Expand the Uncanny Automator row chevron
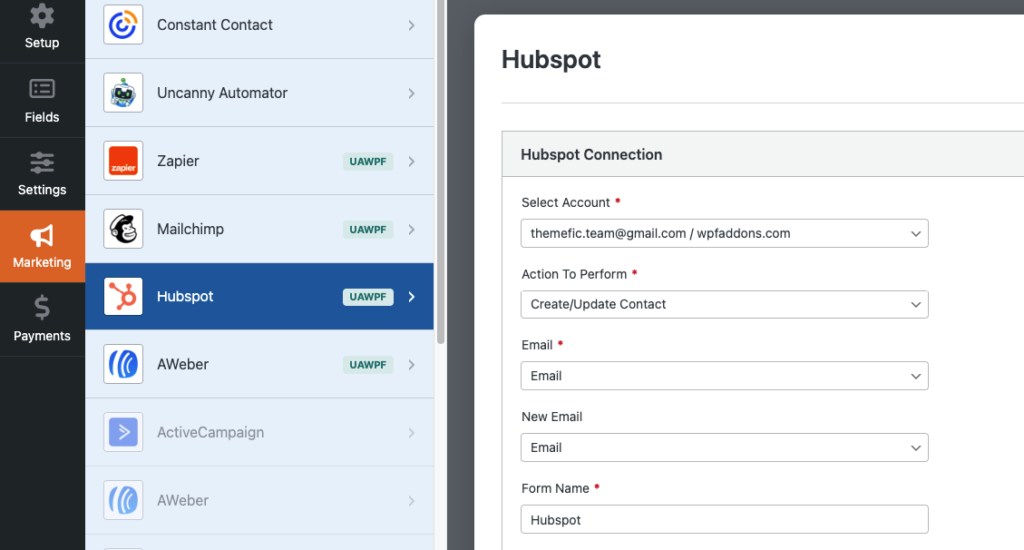Image resolution: width=1024 pixels, height=550 pixels. click(411, 93)
